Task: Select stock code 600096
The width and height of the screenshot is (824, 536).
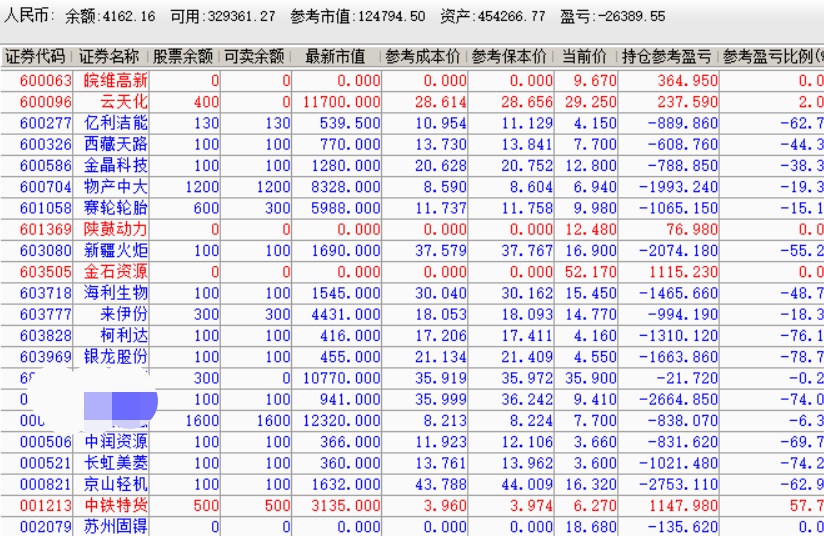Action: click(x=46, y=102)
